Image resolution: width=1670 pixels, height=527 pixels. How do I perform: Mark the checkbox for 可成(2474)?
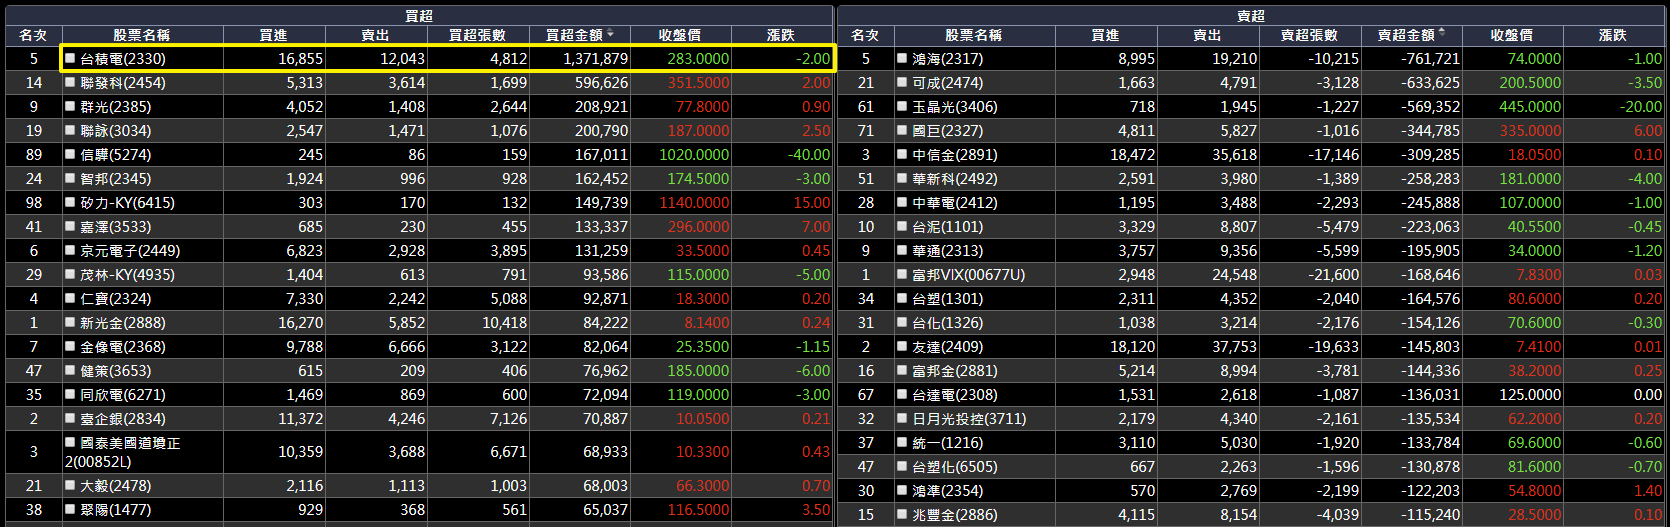(902, 83)
